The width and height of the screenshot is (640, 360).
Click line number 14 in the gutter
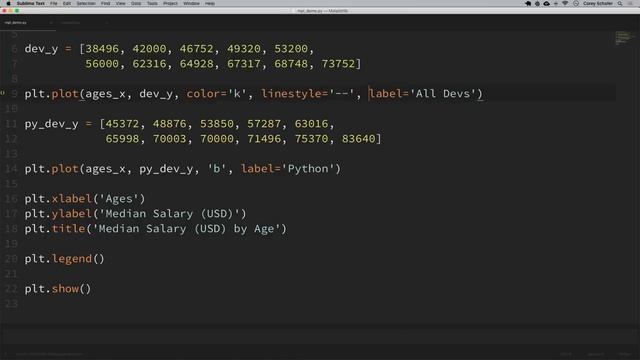click(x=11, y=169)
